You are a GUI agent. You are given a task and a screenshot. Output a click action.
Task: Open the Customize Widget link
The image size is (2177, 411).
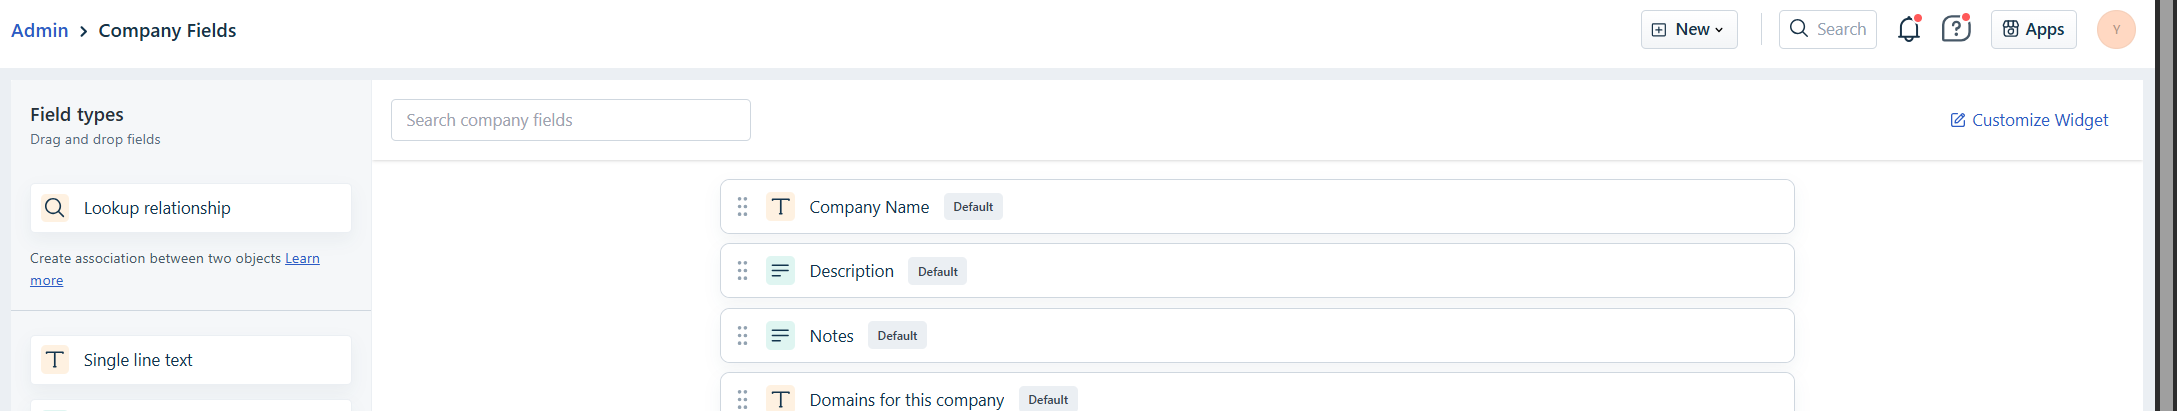[2029, 120]
